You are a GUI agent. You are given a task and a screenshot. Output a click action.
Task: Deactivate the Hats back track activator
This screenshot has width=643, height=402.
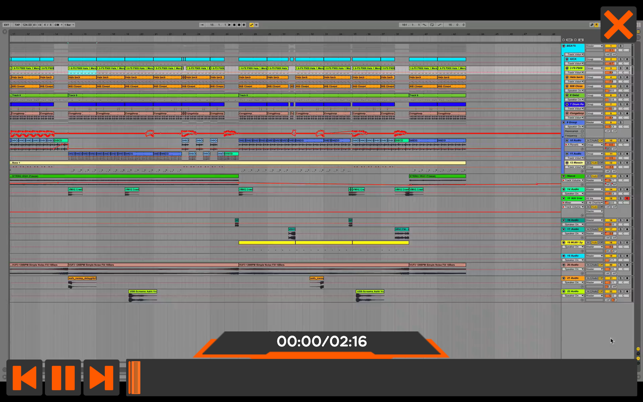[611, 77]
